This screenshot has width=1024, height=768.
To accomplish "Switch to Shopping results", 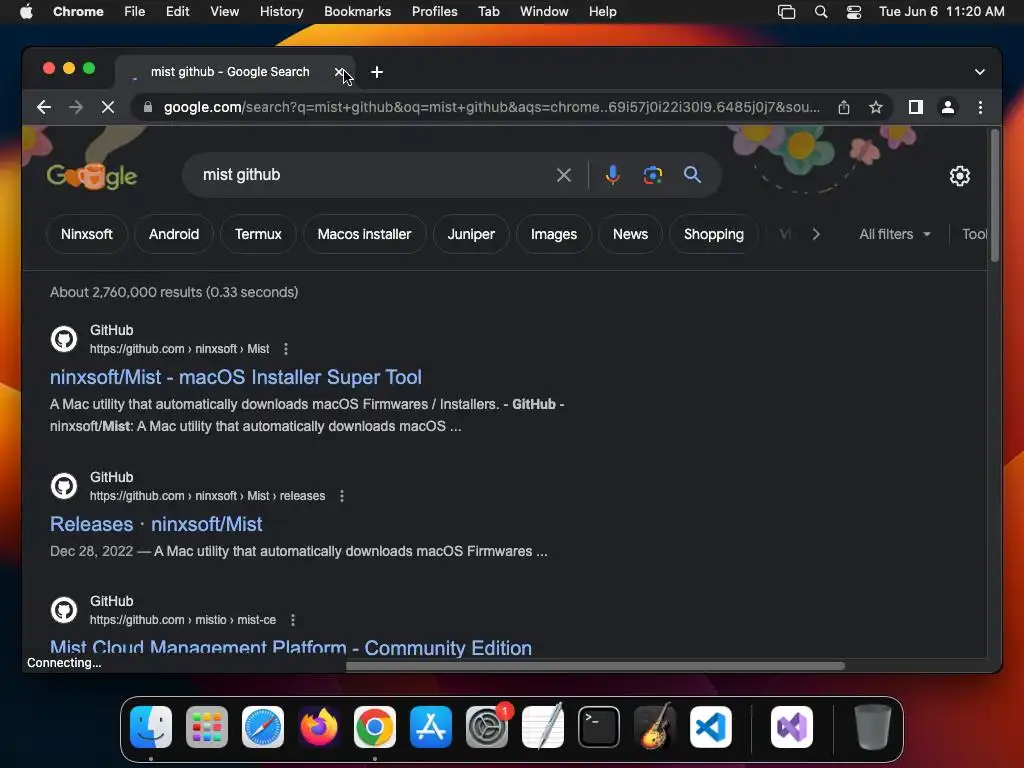I will point(714,234).
